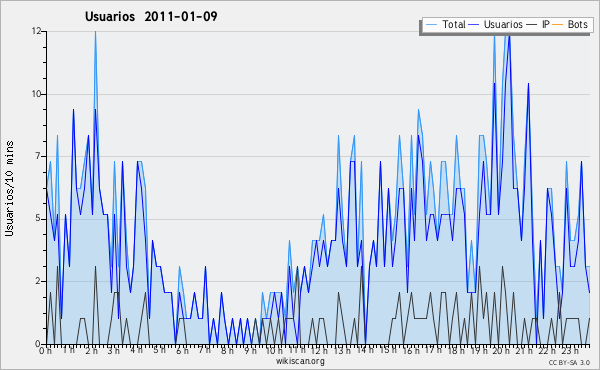Click the orange Bots legend line
The height and width of the screenshot is (370, 600).
coord(558,25)
